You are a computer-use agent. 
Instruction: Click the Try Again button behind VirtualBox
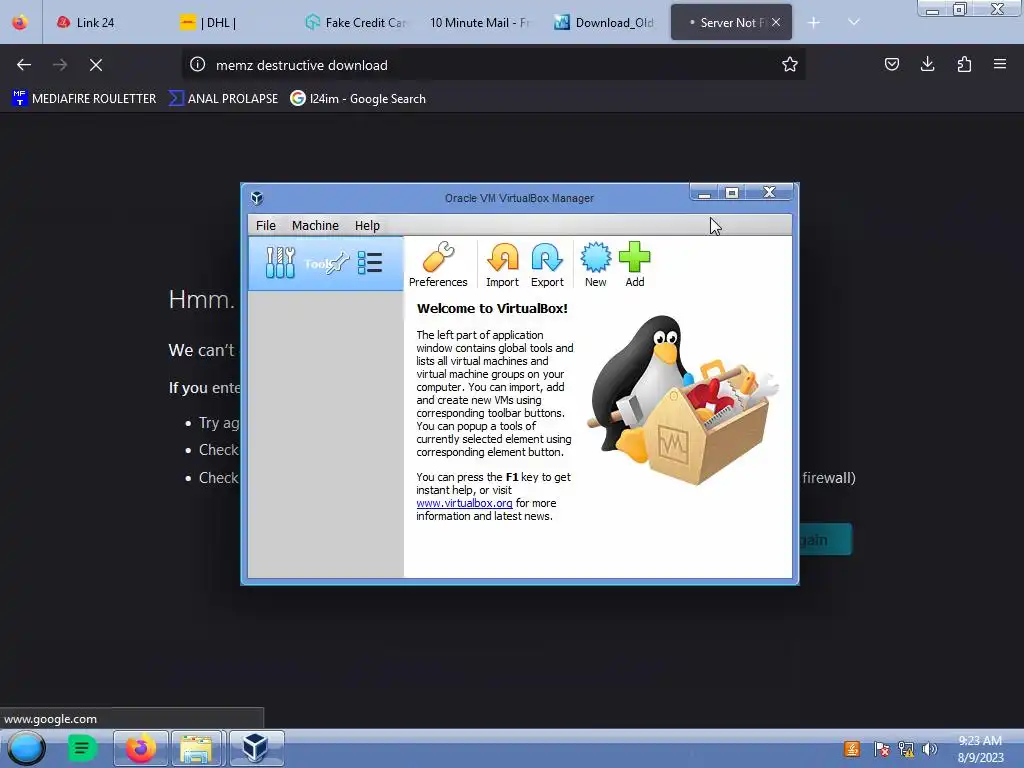(x=825, y=539)
